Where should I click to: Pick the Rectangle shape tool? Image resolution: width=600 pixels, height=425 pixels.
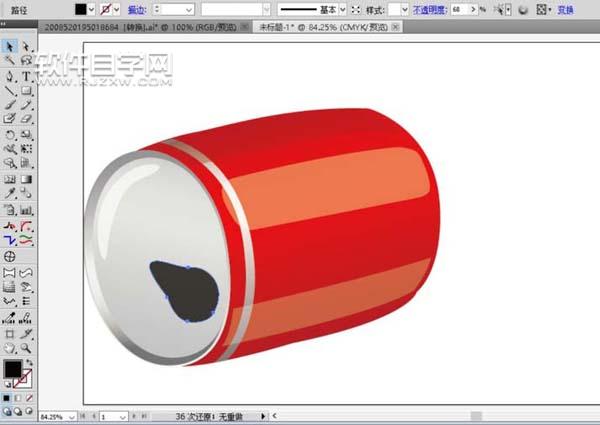26,90
